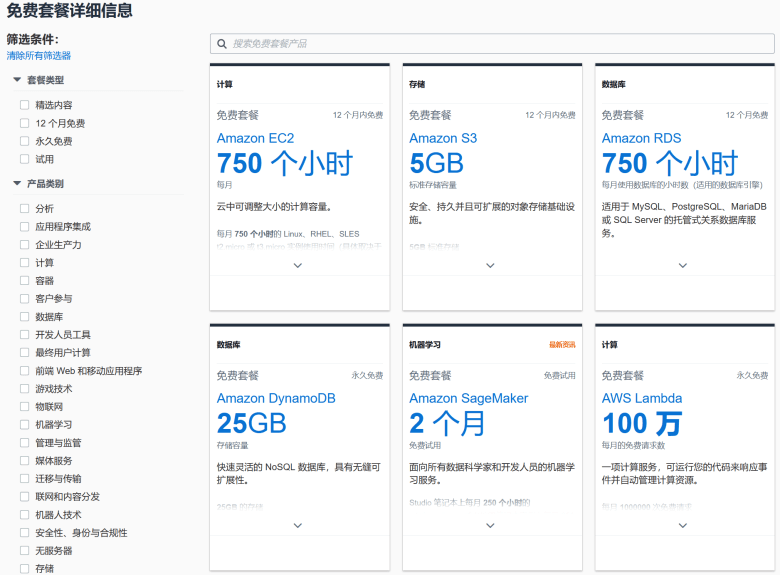The height and width of the screenshot is (575, 780).
Task: Open the Amazon EC2 title link
Action: (255, 138)
